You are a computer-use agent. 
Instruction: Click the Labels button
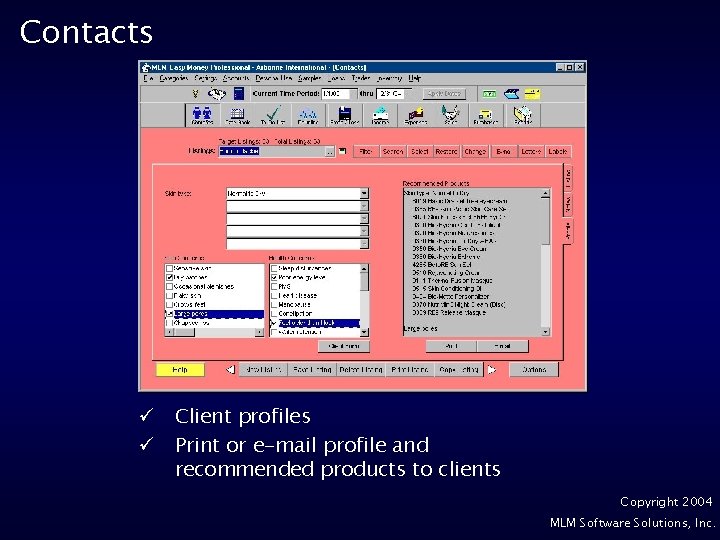click(x=558, y=151)
